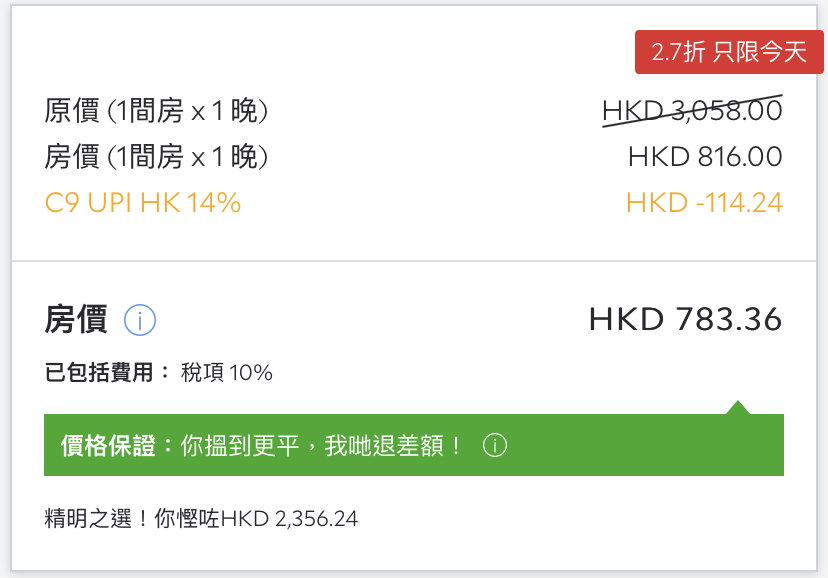Select the 已包括費用 label
Image resolution: width=828 pixels, height=578 pixels.
tap(100, 373)
